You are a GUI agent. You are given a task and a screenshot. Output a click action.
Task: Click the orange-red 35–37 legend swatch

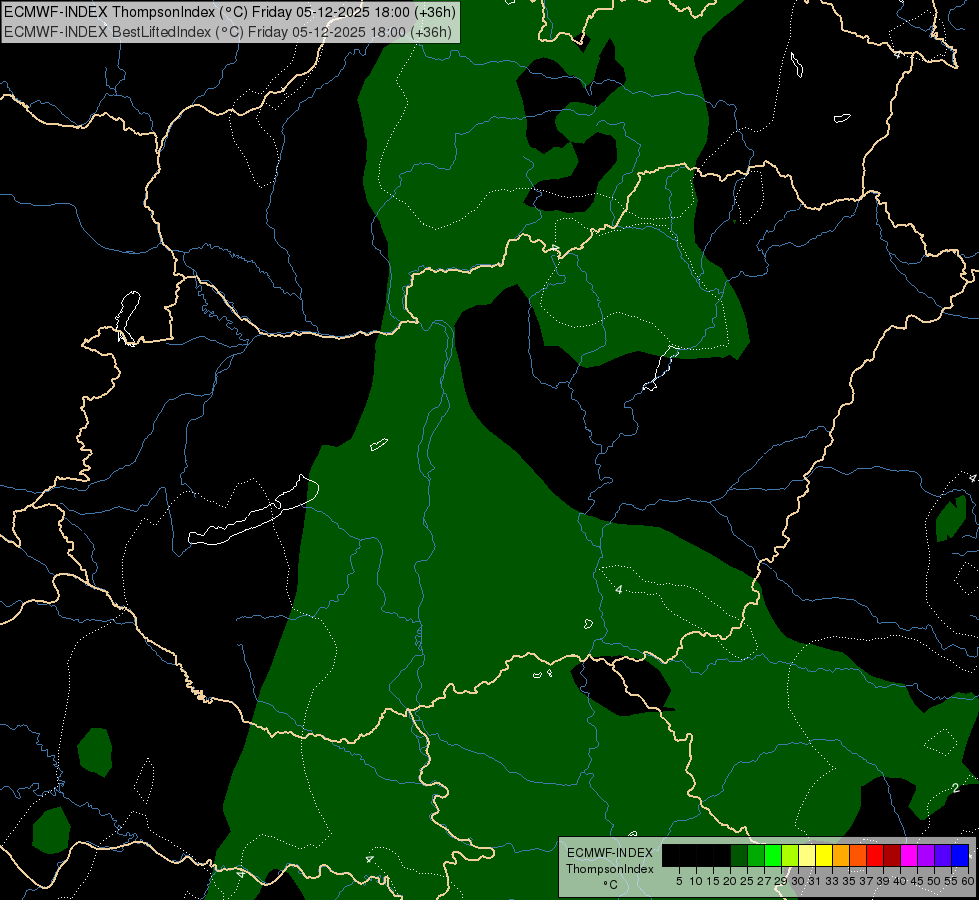(x=858, y=855)
